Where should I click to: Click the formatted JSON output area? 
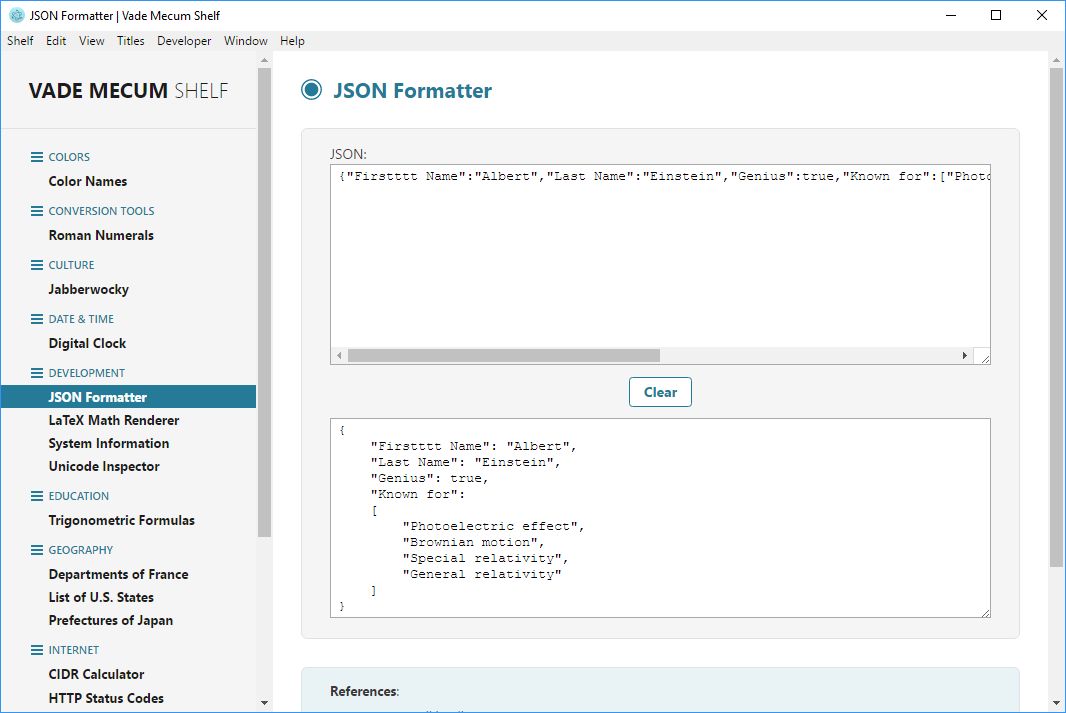(660, 518)
